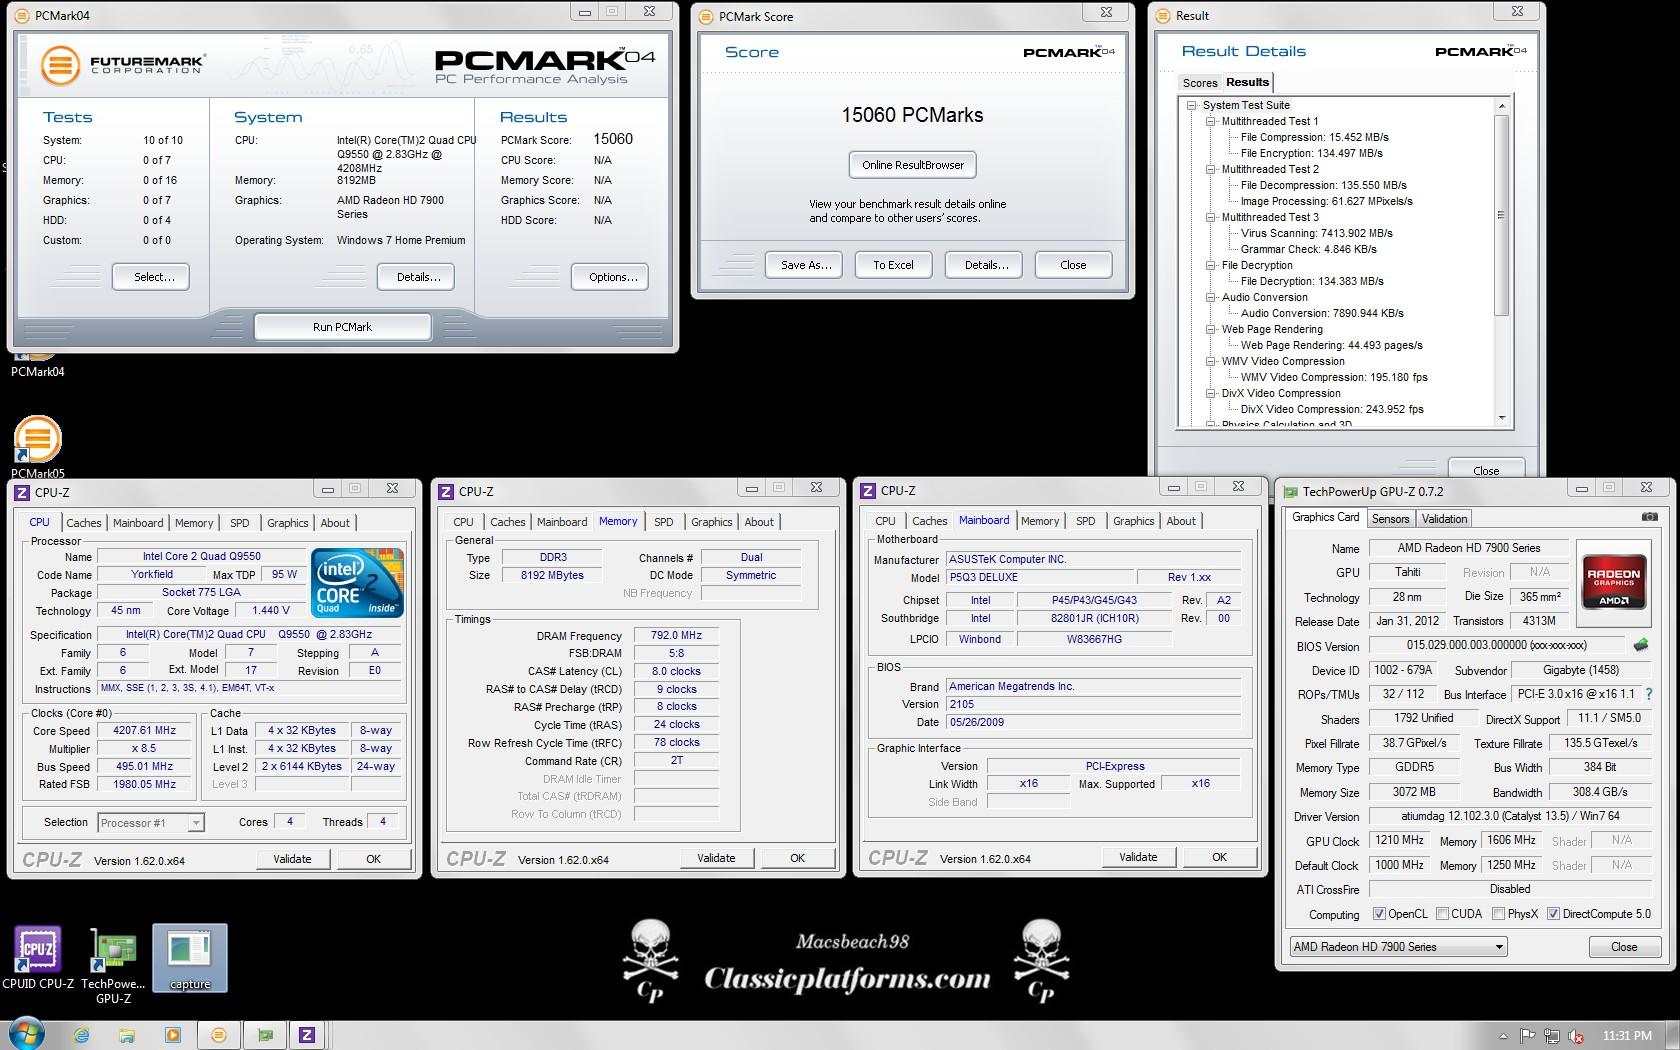Click Details... button in PCMark Score window
Screen dimensions: 1680x1050
986,265
